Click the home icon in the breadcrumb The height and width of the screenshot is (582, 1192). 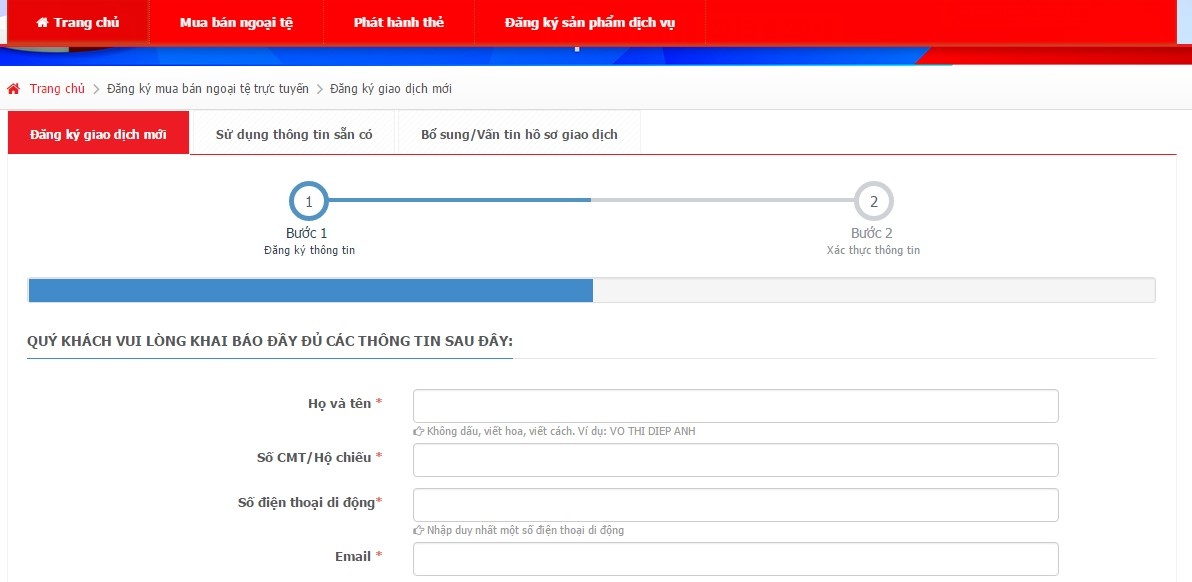(x=14, y=89)
